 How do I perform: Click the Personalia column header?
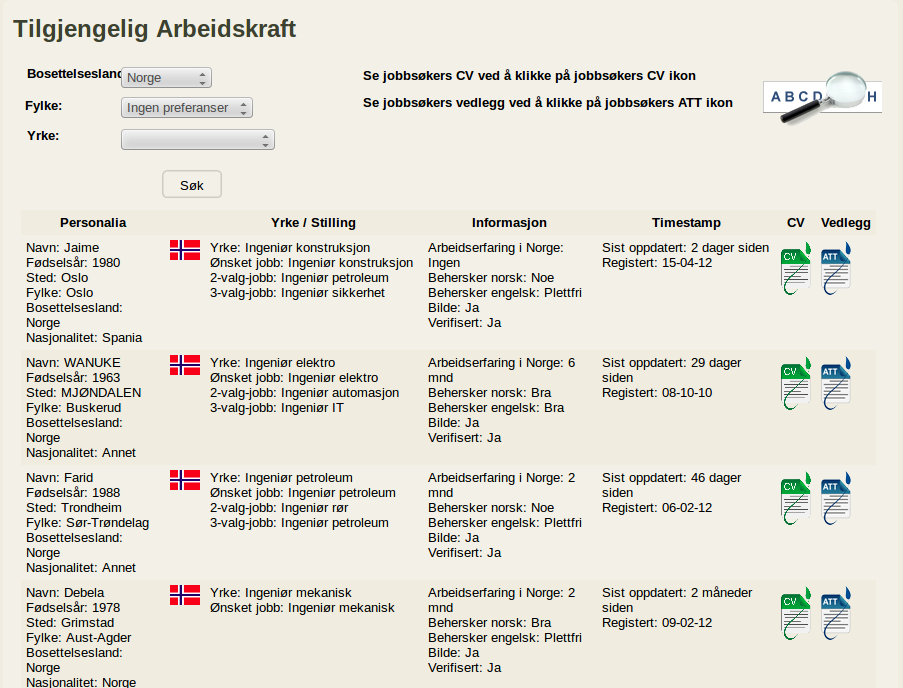93,223
